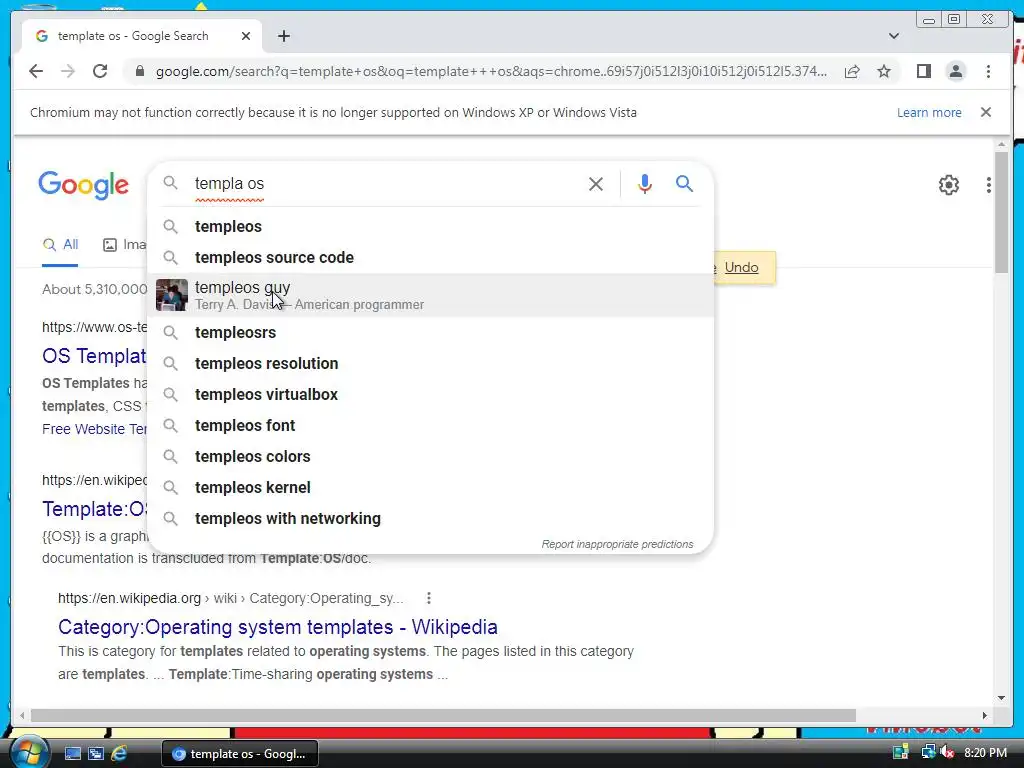
Task: Click the vertical scrollbar thumb
Action: point(1002,212)
